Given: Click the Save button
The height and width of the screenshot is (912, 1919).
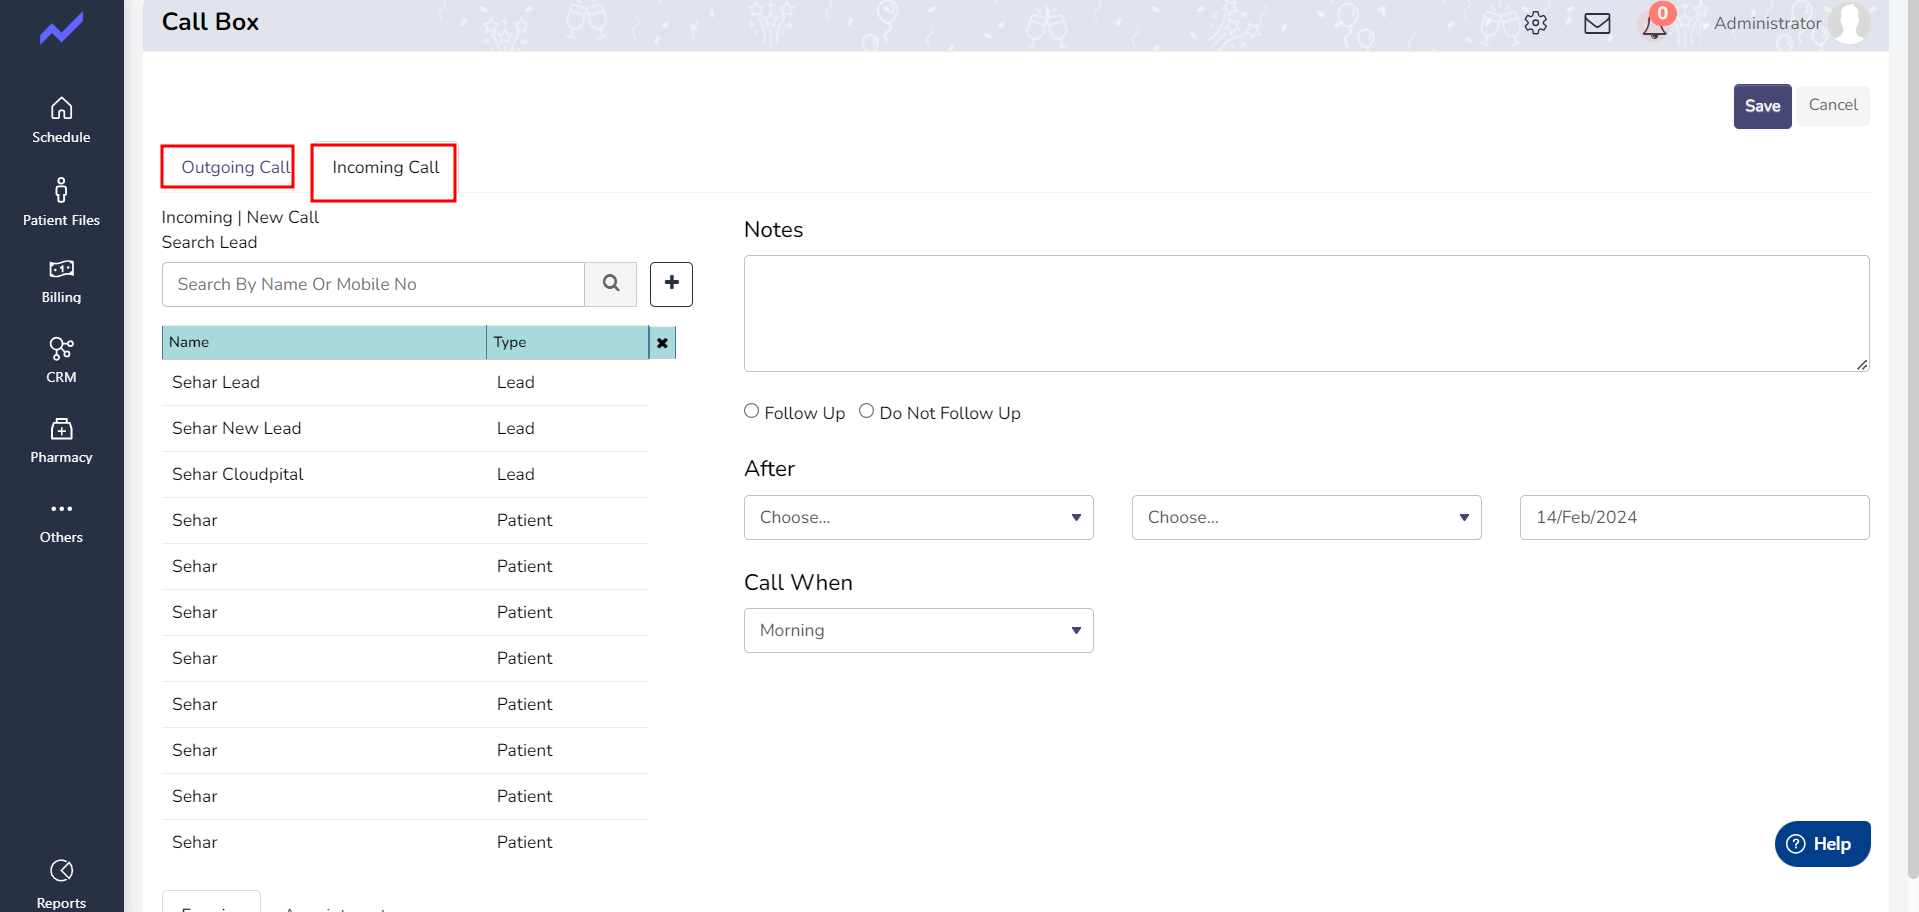Looking at the screenshot, I should click(x=1762, y=106).
